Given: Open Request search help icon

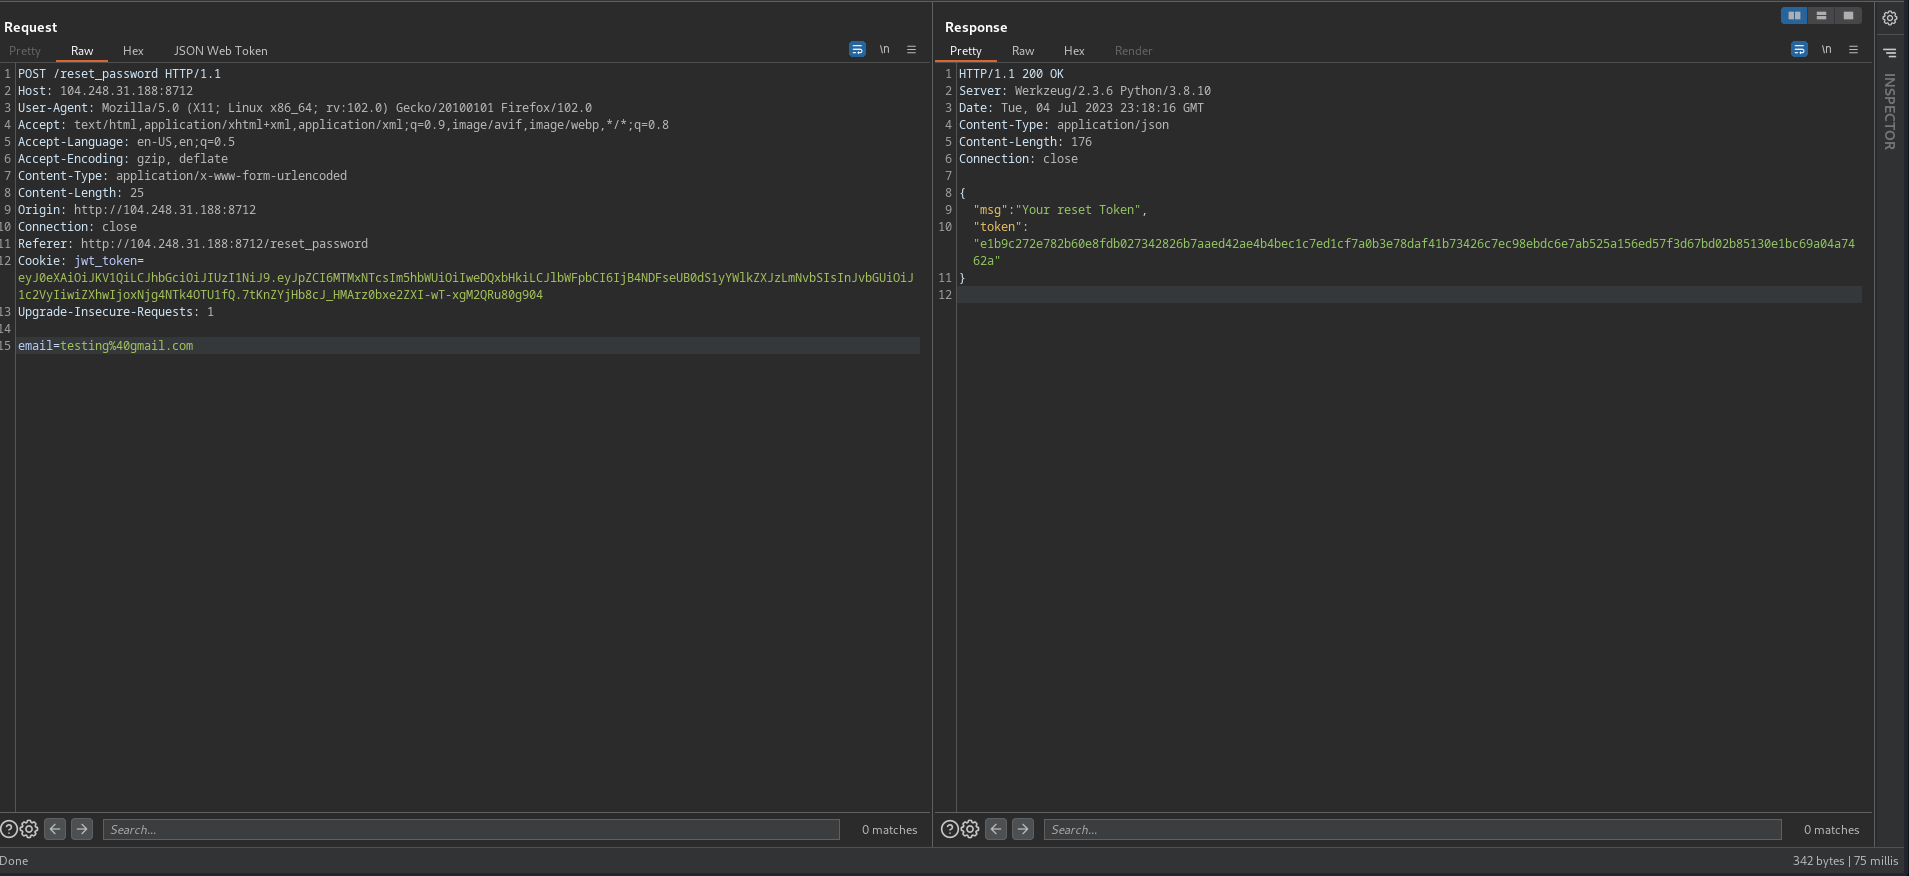Looking at the screenshot, I should click(x=9, y=829).
